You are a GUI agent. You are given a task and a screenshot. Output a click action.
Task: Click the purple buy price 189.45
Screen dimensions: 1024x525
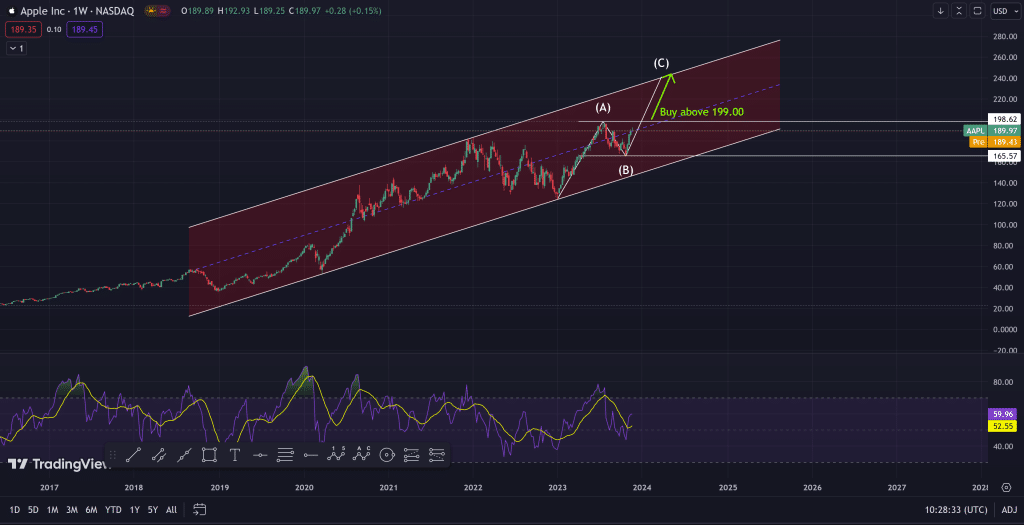(86, 29)
